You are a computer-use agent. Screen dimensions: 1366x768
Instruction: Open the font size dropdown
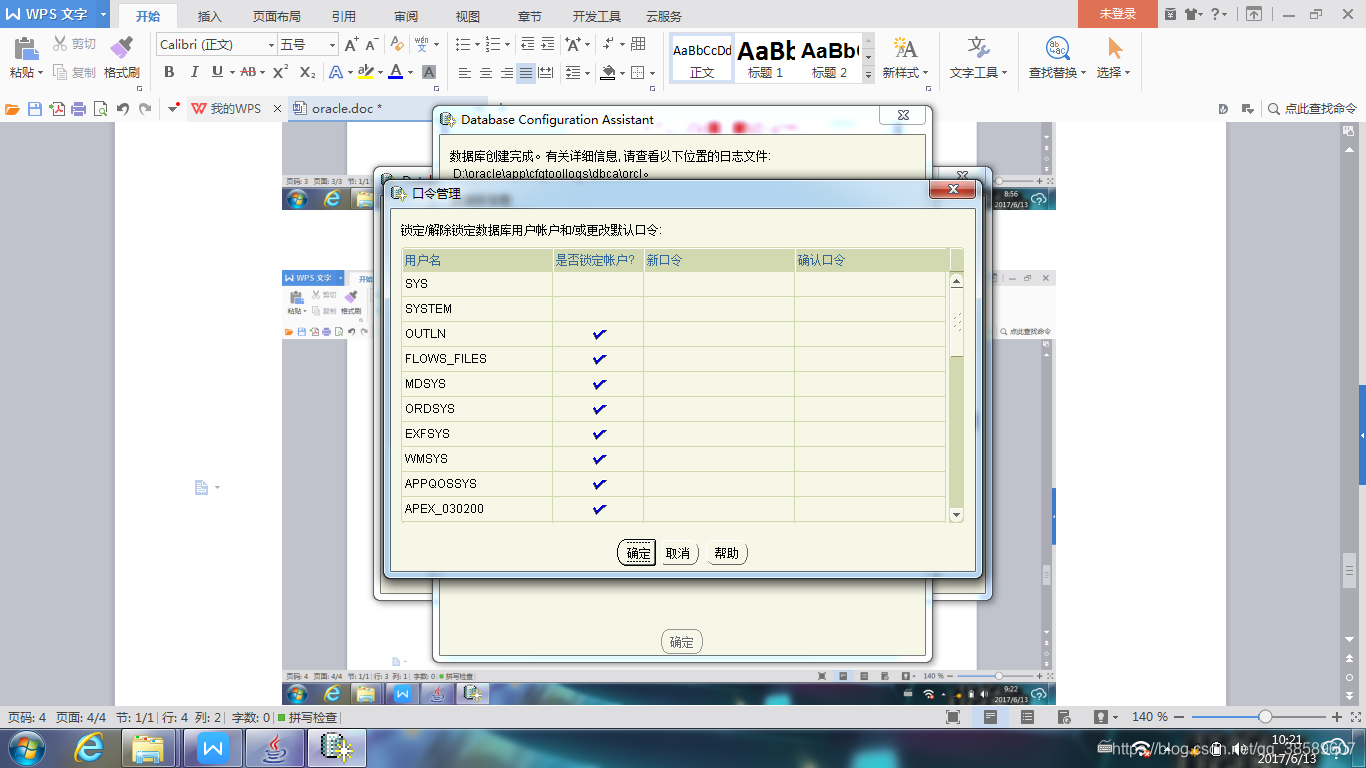[333, 45]
